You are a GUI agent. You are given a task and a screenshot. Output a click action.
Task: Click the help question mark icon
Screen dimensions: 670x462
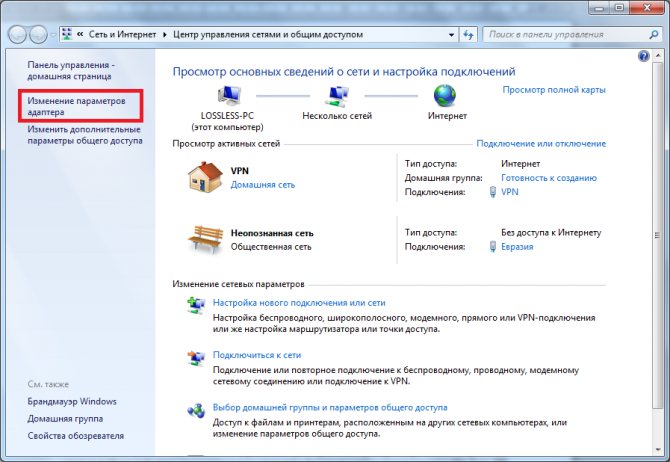click(644, 56)
